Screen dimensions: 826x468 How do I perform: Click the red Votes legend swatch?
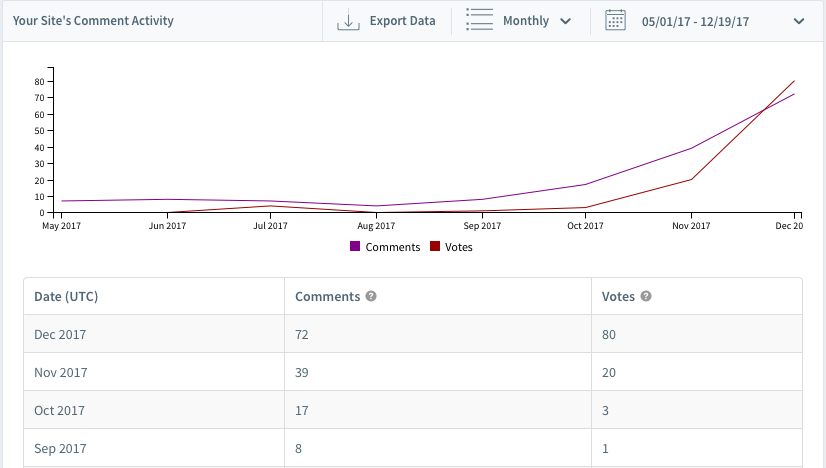tap(435, 247)
